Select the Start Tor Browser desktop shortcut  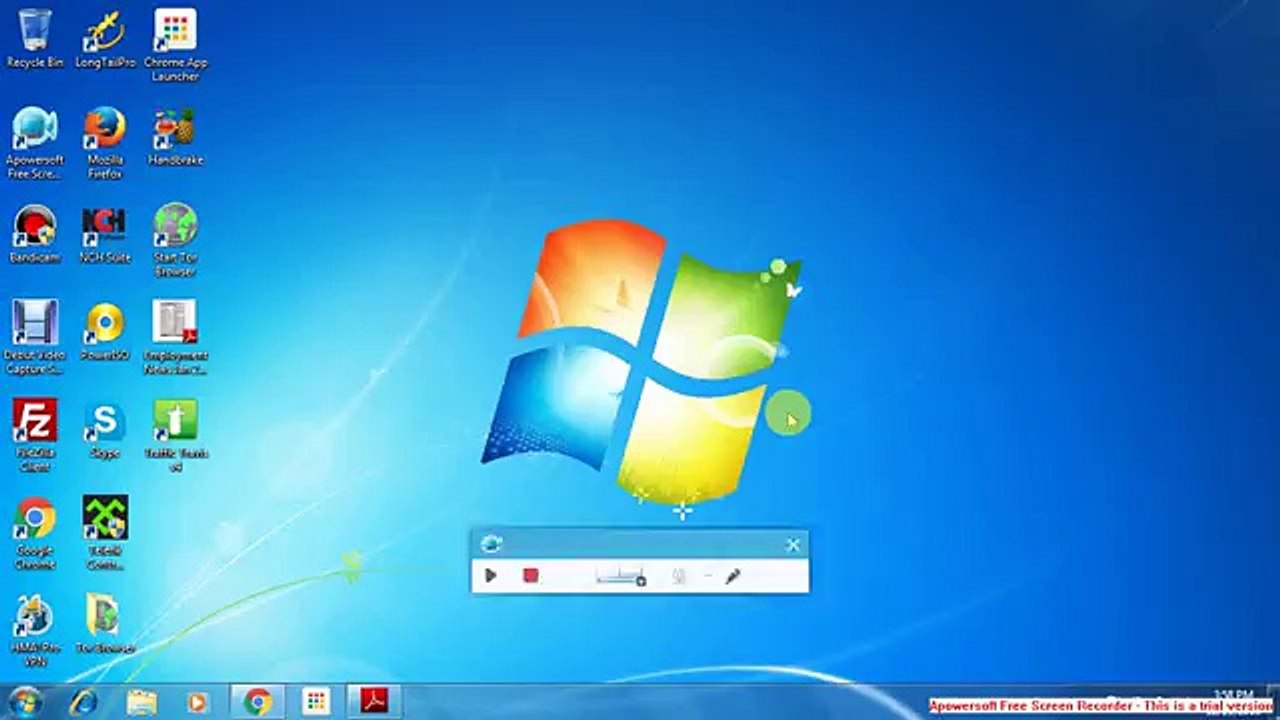pyautogui.click(x=175, y=241)
